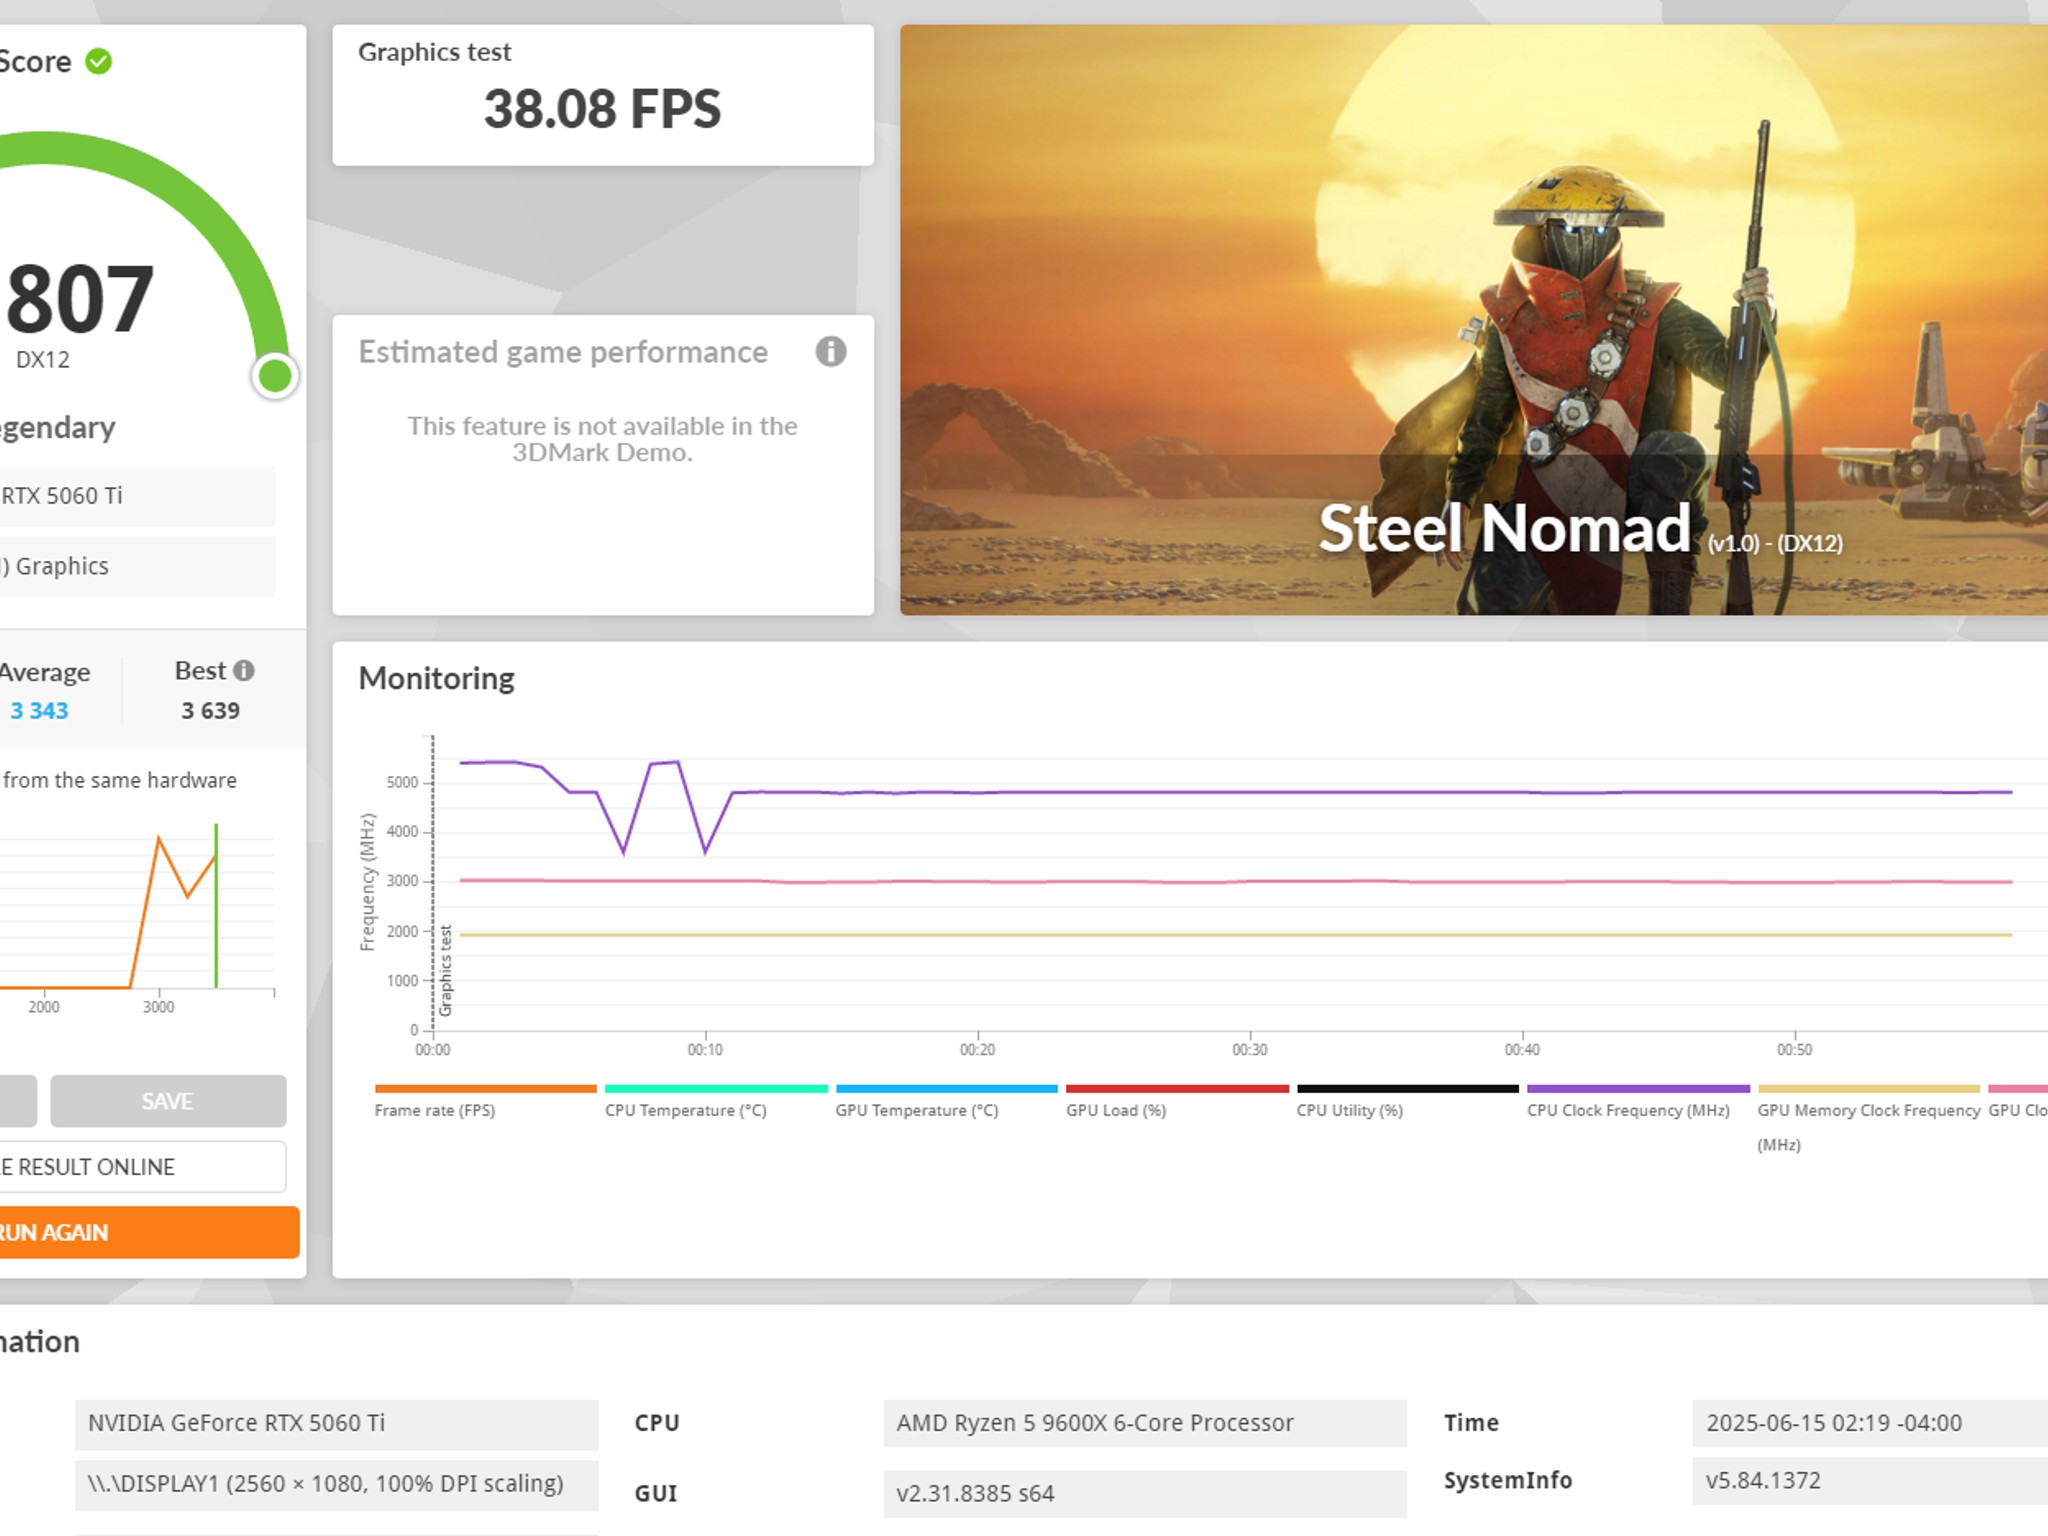Toggle CPU Clock Frequency legend entry
Screen dimensions: 2048x1536
[x=1638, y=1102]
